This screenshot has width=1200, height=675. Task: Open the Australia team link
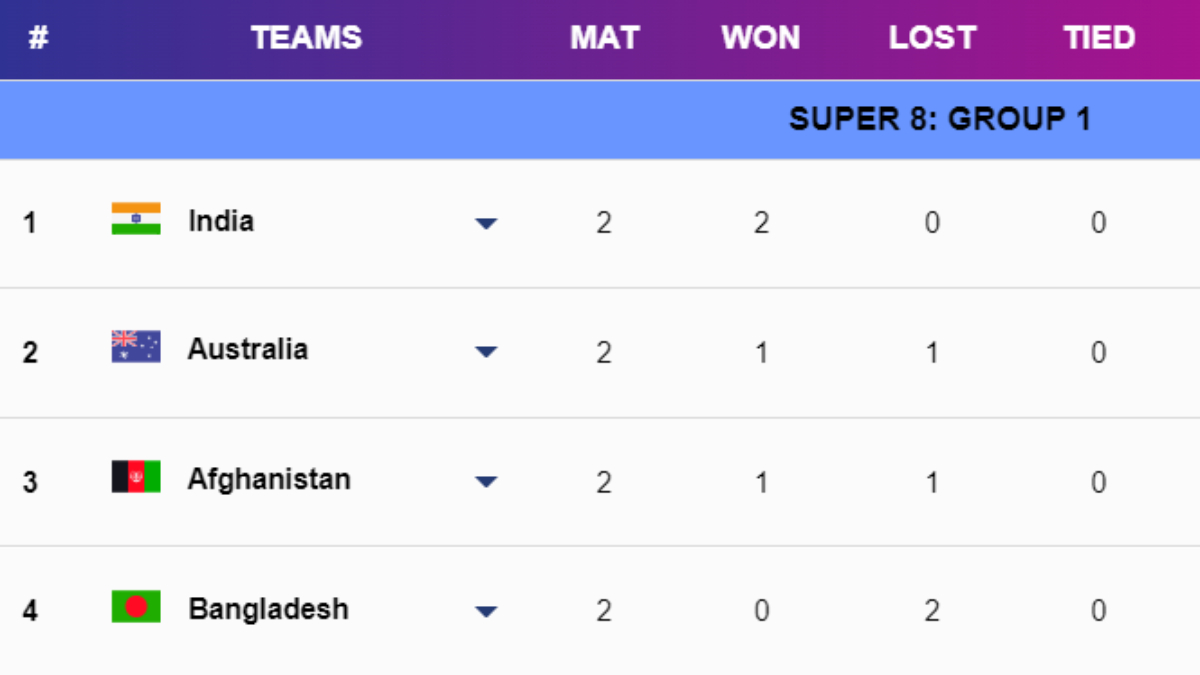click(x=248, y=350)
